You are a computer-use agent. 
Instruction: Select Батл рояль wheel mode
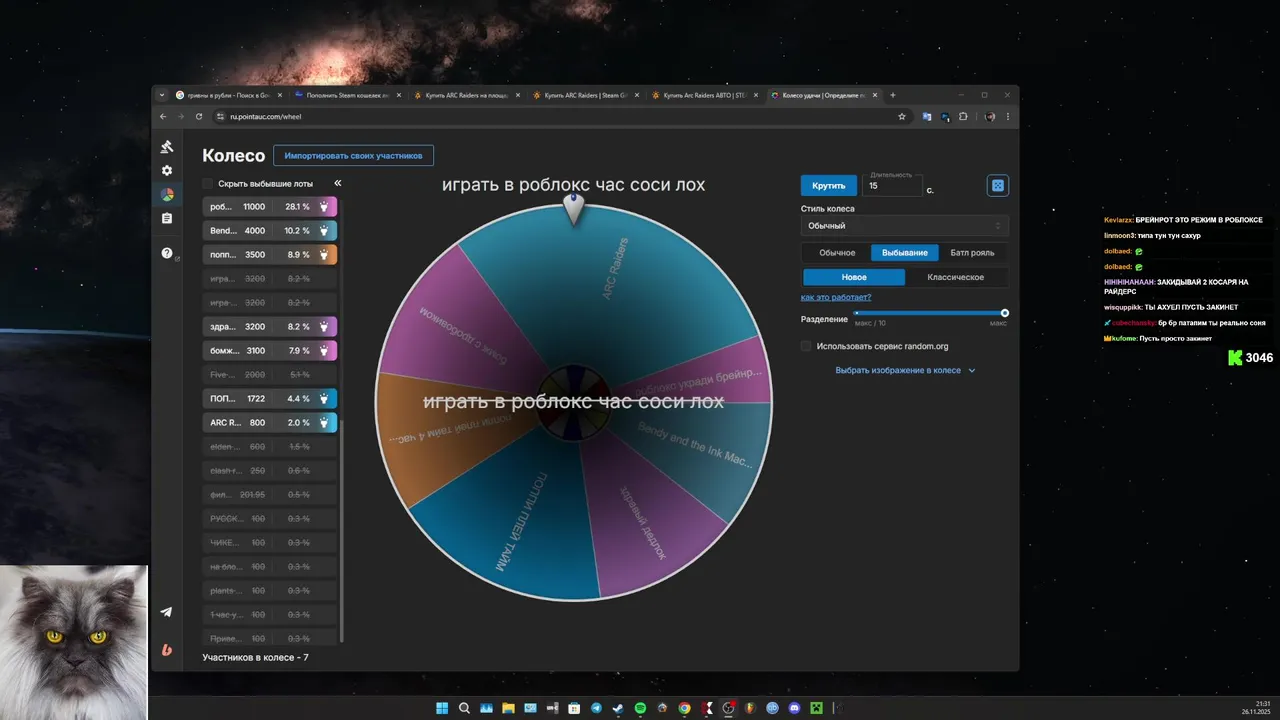coord(972,253)
